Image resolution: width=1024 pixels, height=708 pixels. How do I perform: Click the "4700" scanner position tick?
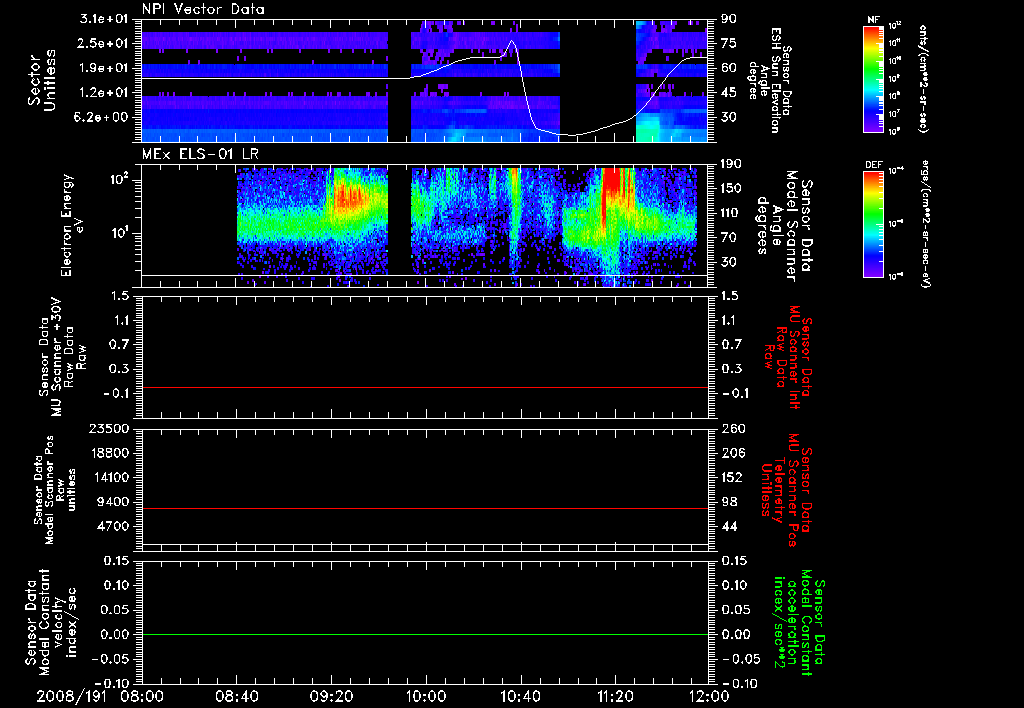pos(113,526)
